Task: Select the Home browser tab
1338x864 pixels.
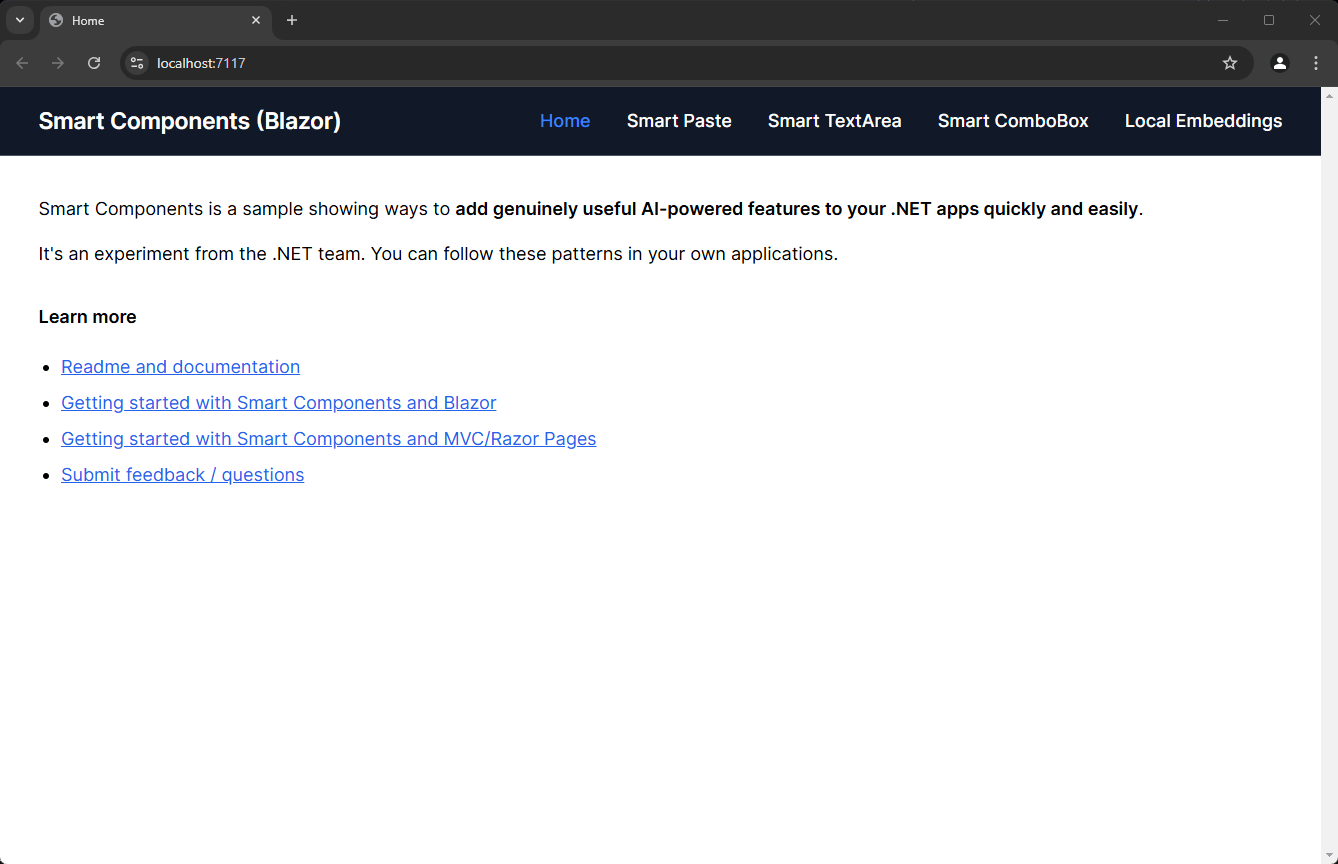Action: point(156,20)
